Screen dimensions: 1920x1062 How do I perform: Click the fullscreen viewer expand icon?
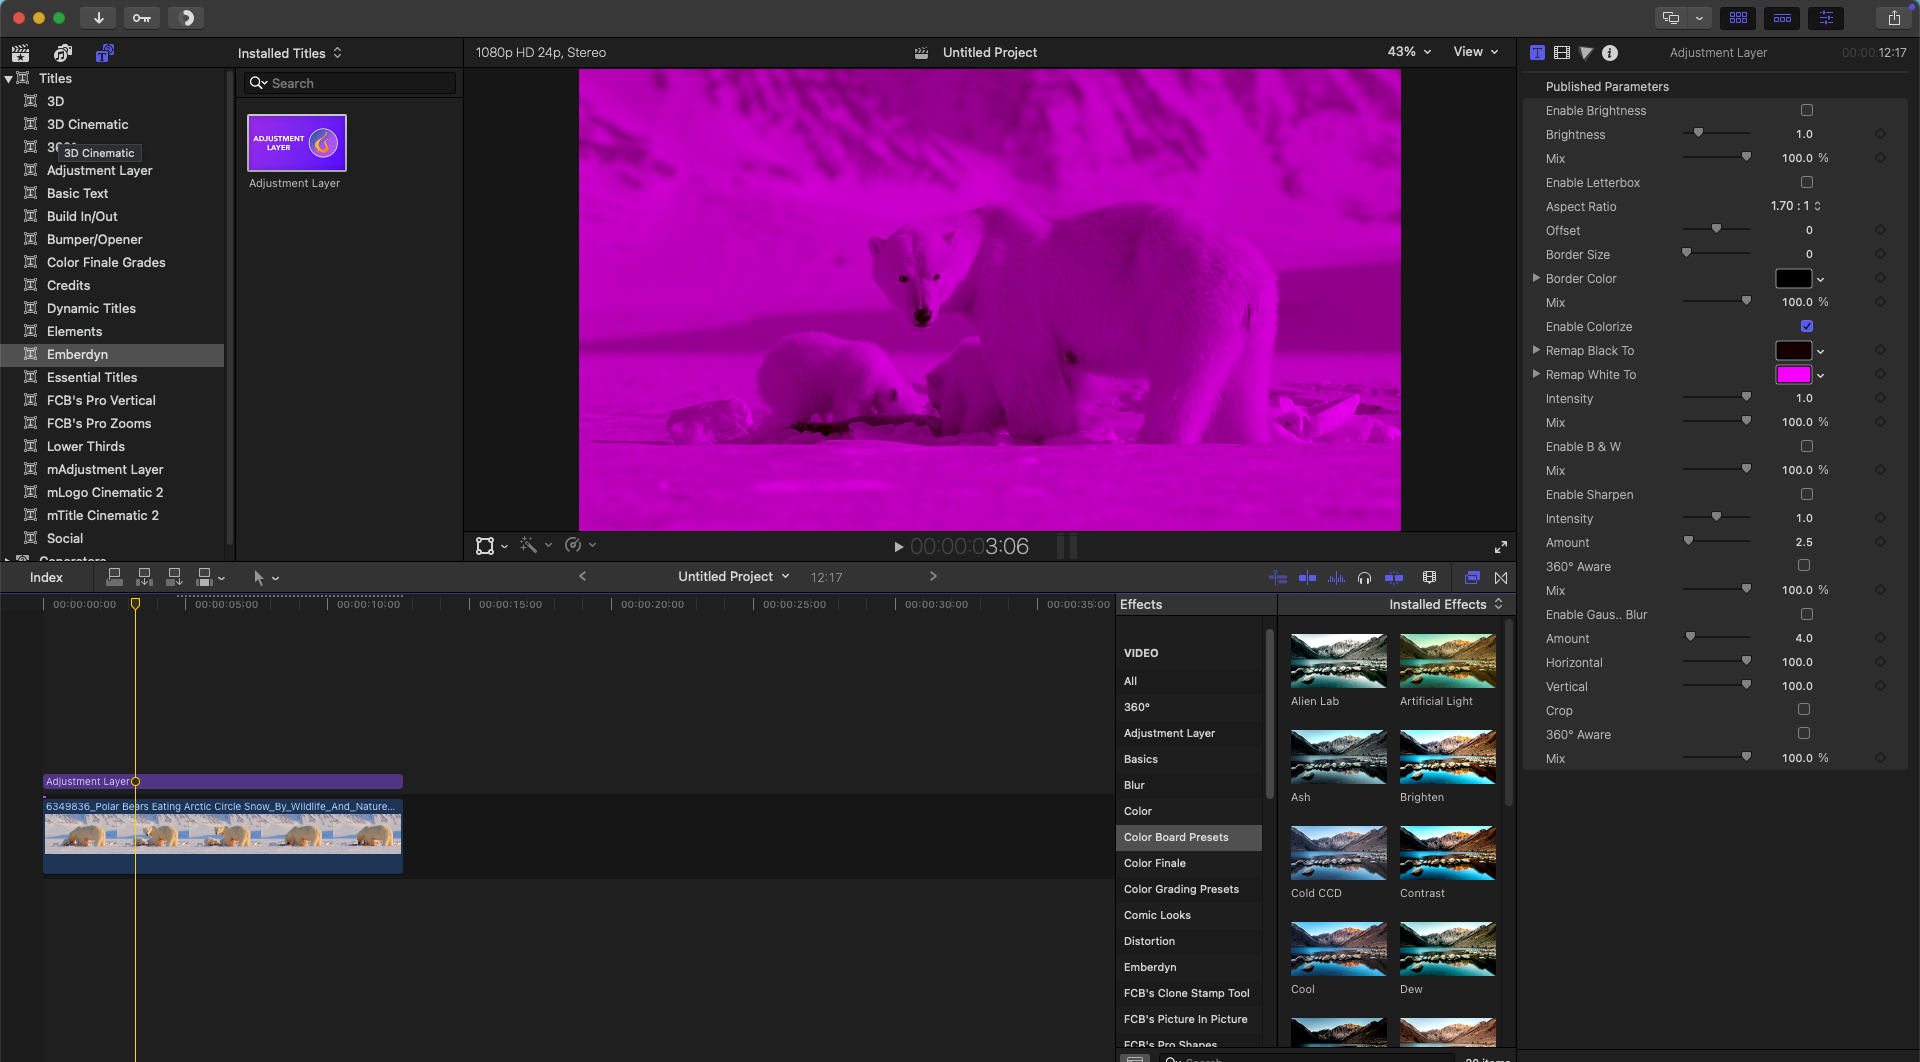tap(1500, 547)
